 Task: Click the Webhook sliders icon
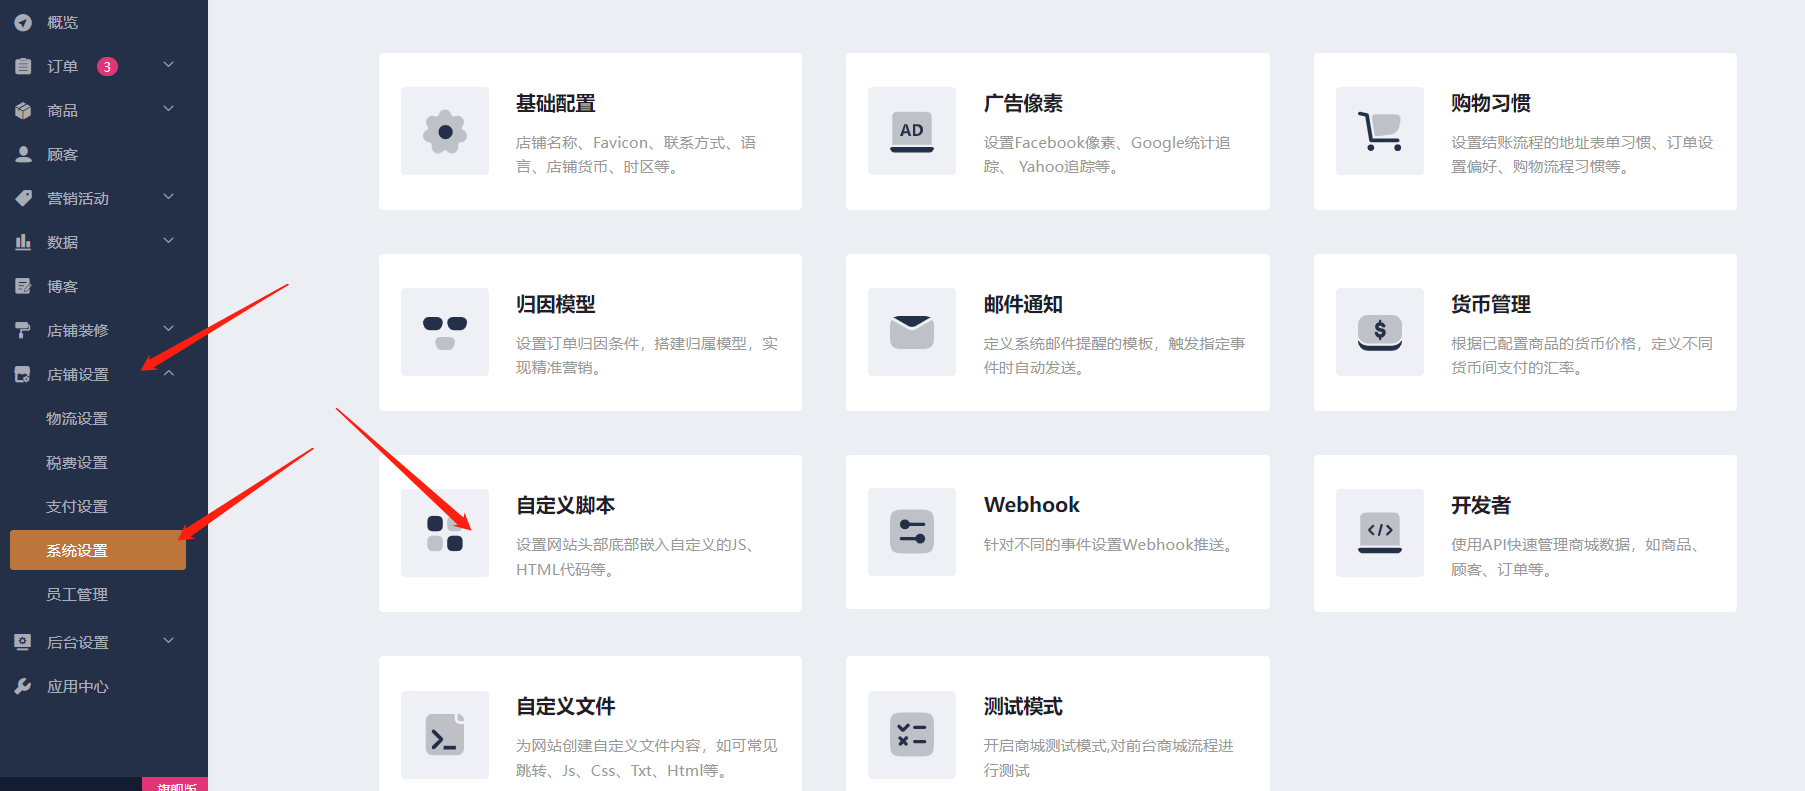click(x=911, y=532)
